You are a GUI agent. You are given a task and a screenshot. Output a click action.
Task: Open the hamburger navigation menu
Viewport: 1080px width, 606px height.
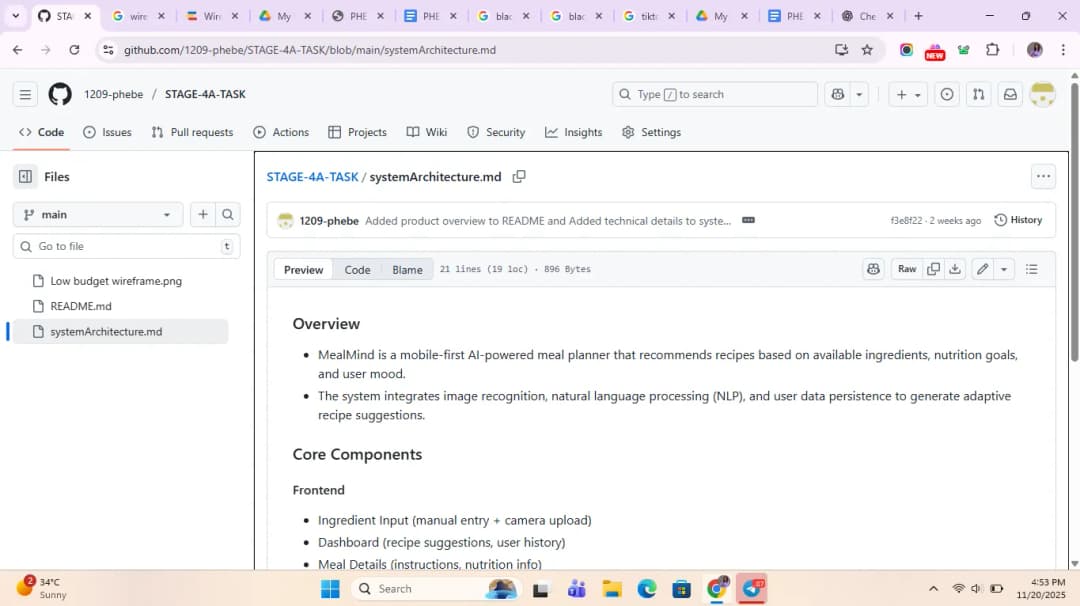point(25,94)
